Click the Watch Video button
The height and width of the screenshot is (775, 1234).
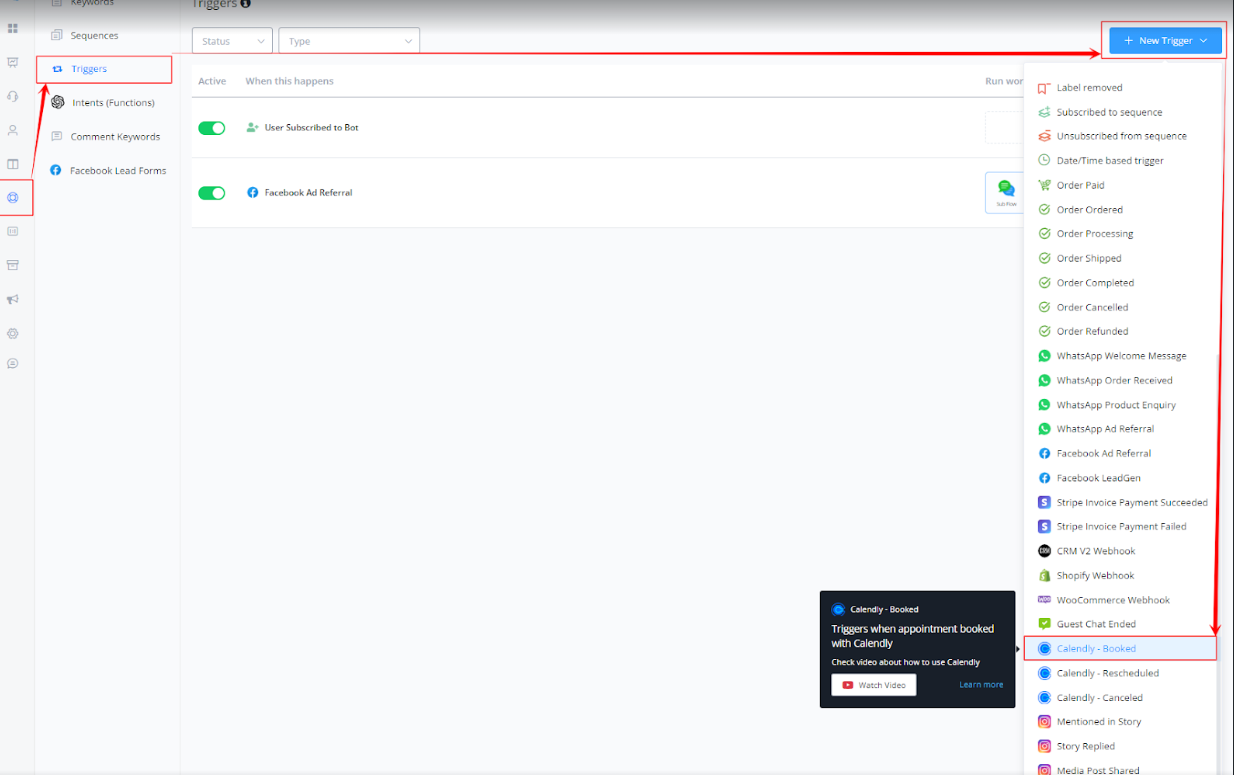tap(873, 685)
